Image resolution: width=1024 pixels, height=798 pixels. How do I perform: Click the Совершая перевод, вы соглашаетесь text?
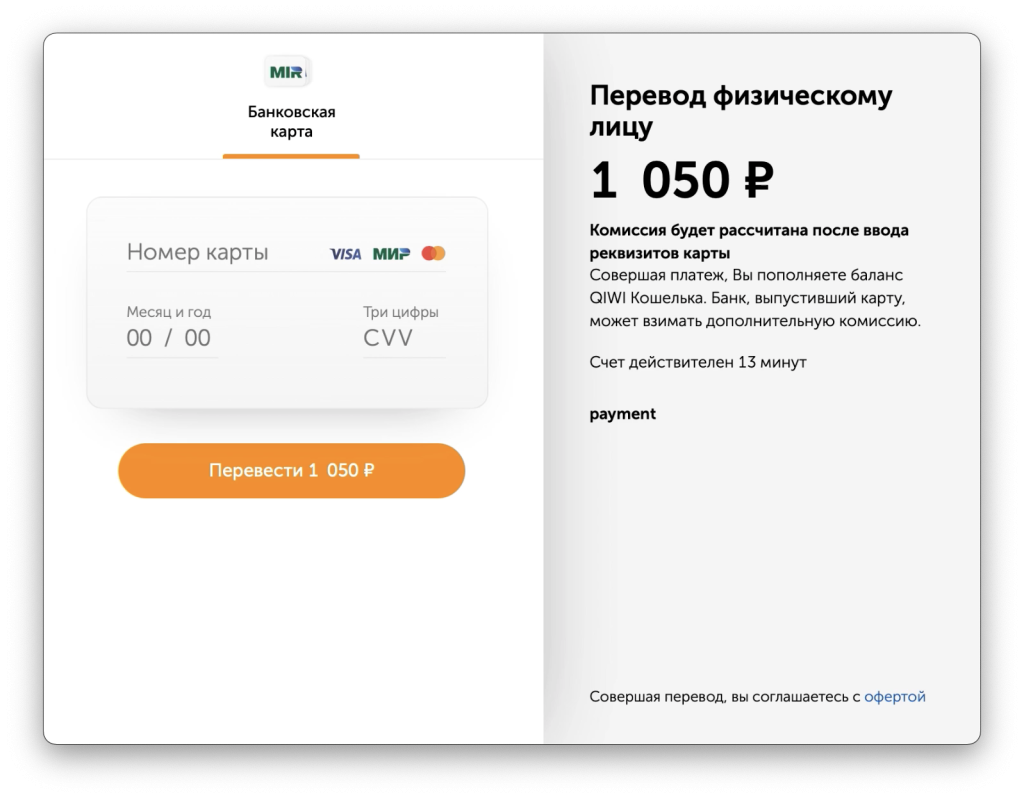724,697
